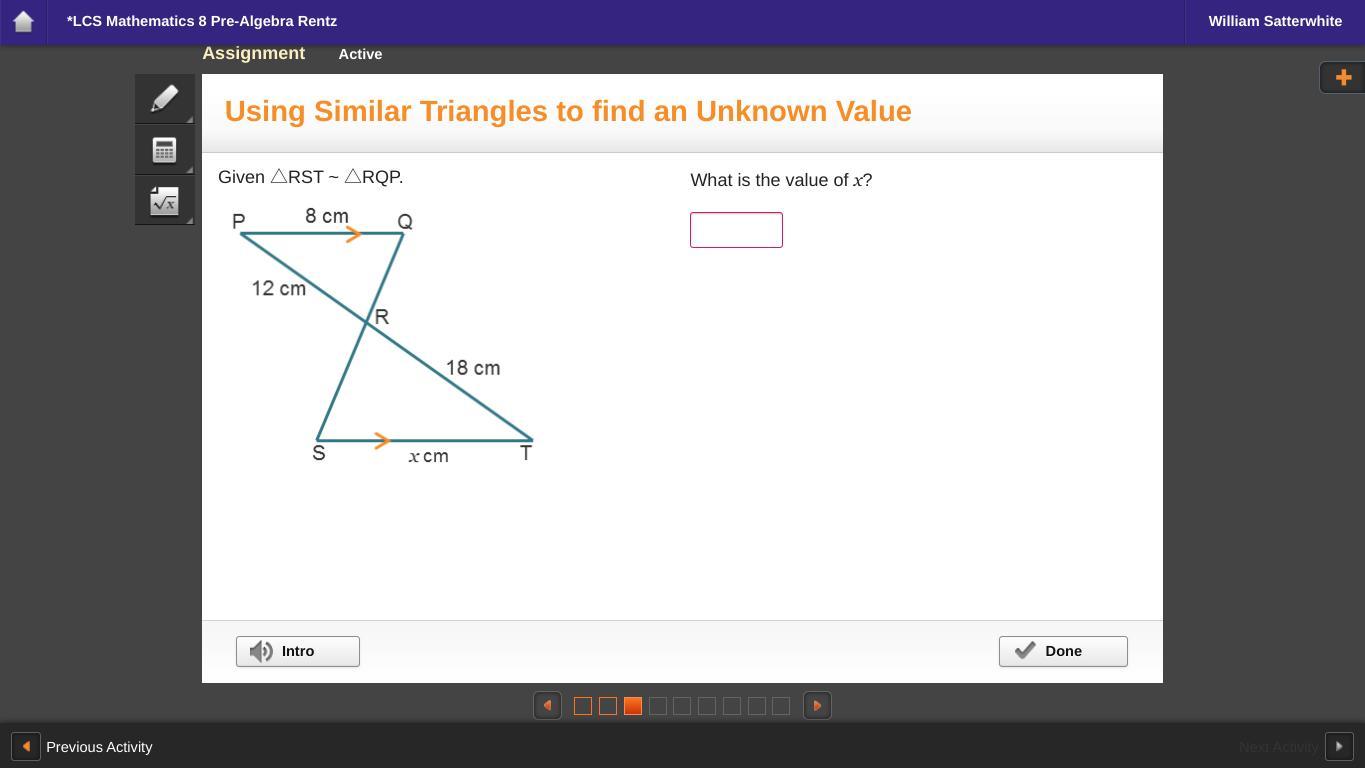Click the 18 cm label in diagram

[x=473, y=368]
